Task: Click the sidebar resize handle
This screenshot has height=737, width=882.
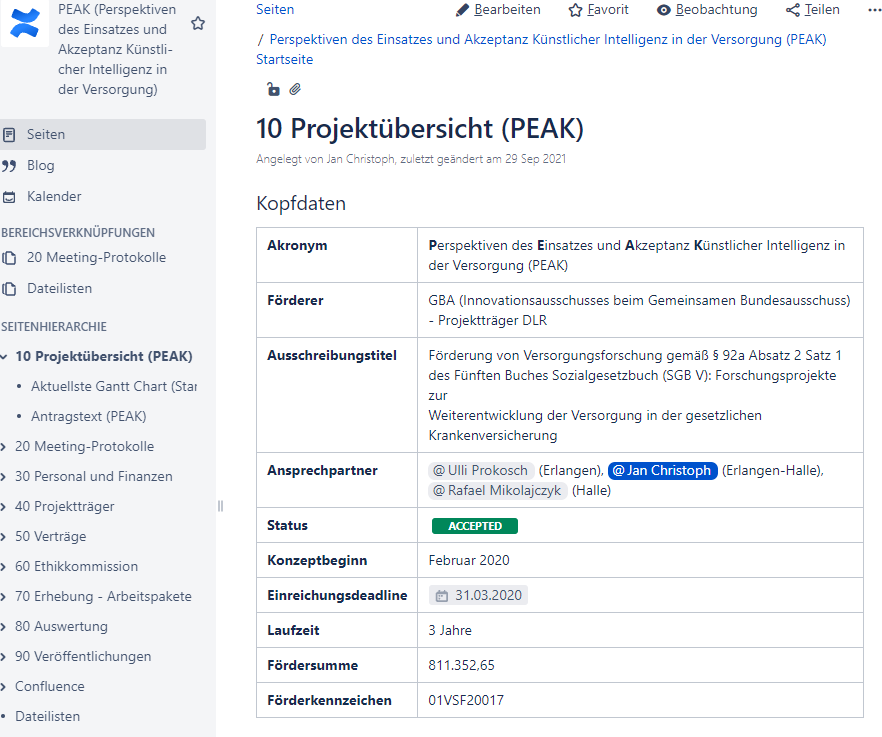Action: 220,506
